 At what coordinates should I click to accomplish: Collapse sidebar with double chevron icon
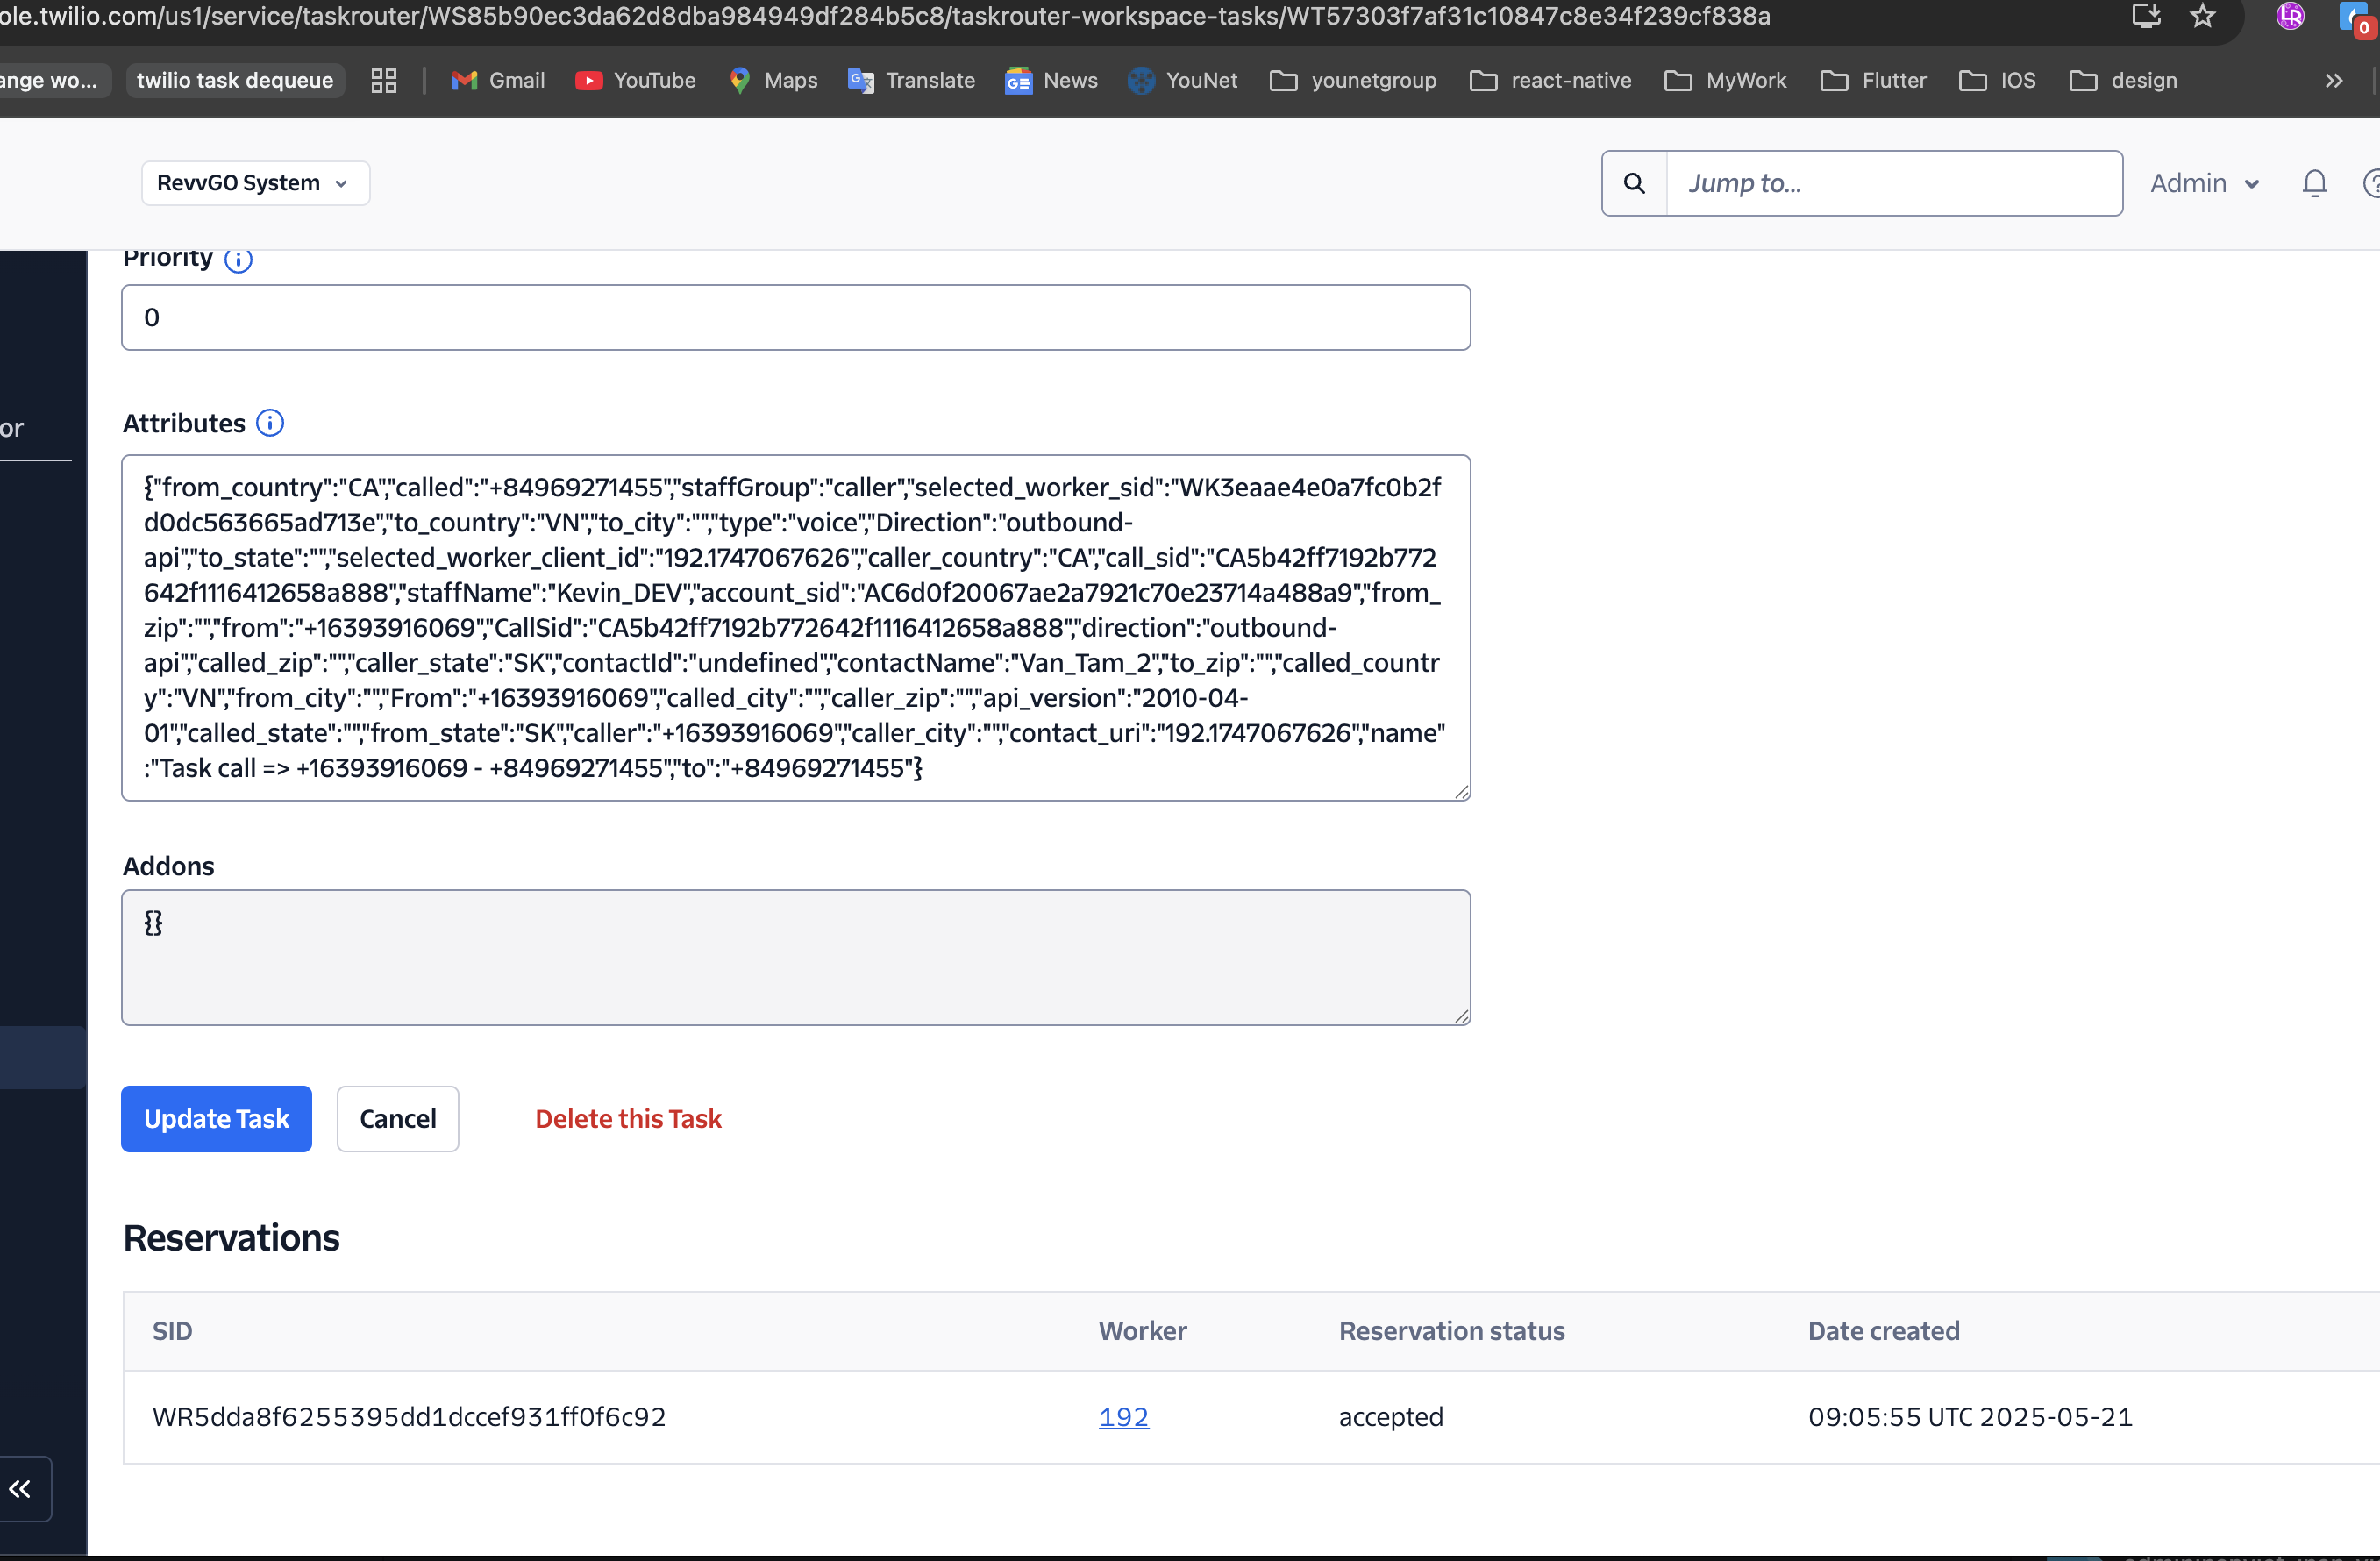[x=20, y=1488]
